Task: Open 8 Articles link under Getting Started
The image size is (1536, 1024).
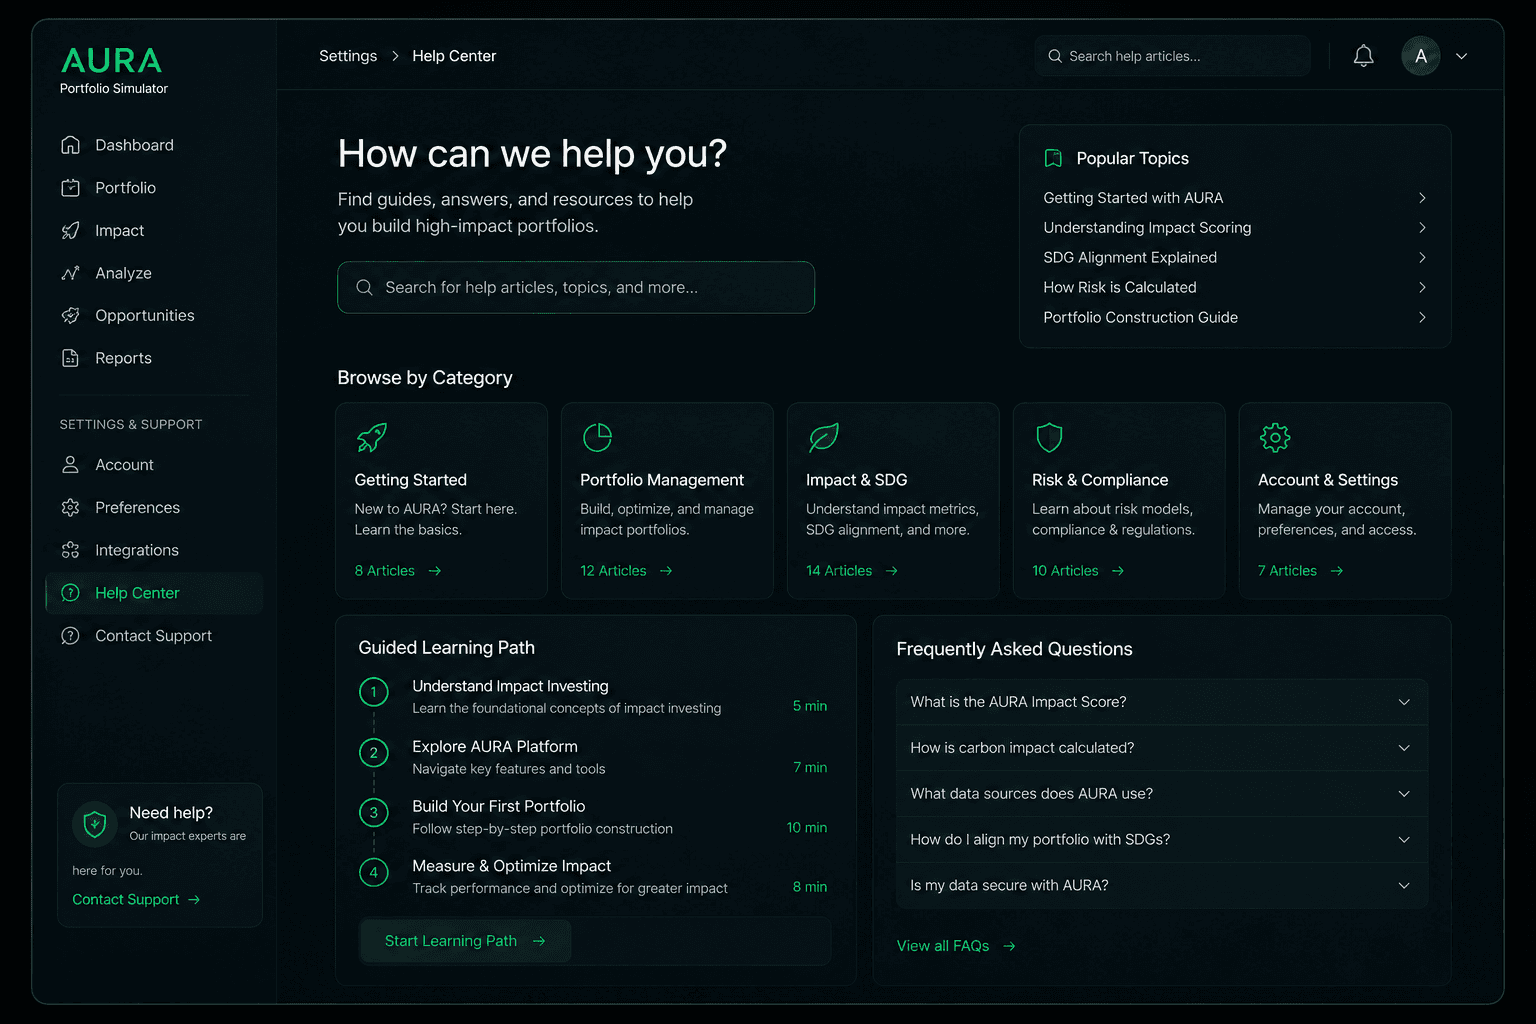Action: click(398, 571)
